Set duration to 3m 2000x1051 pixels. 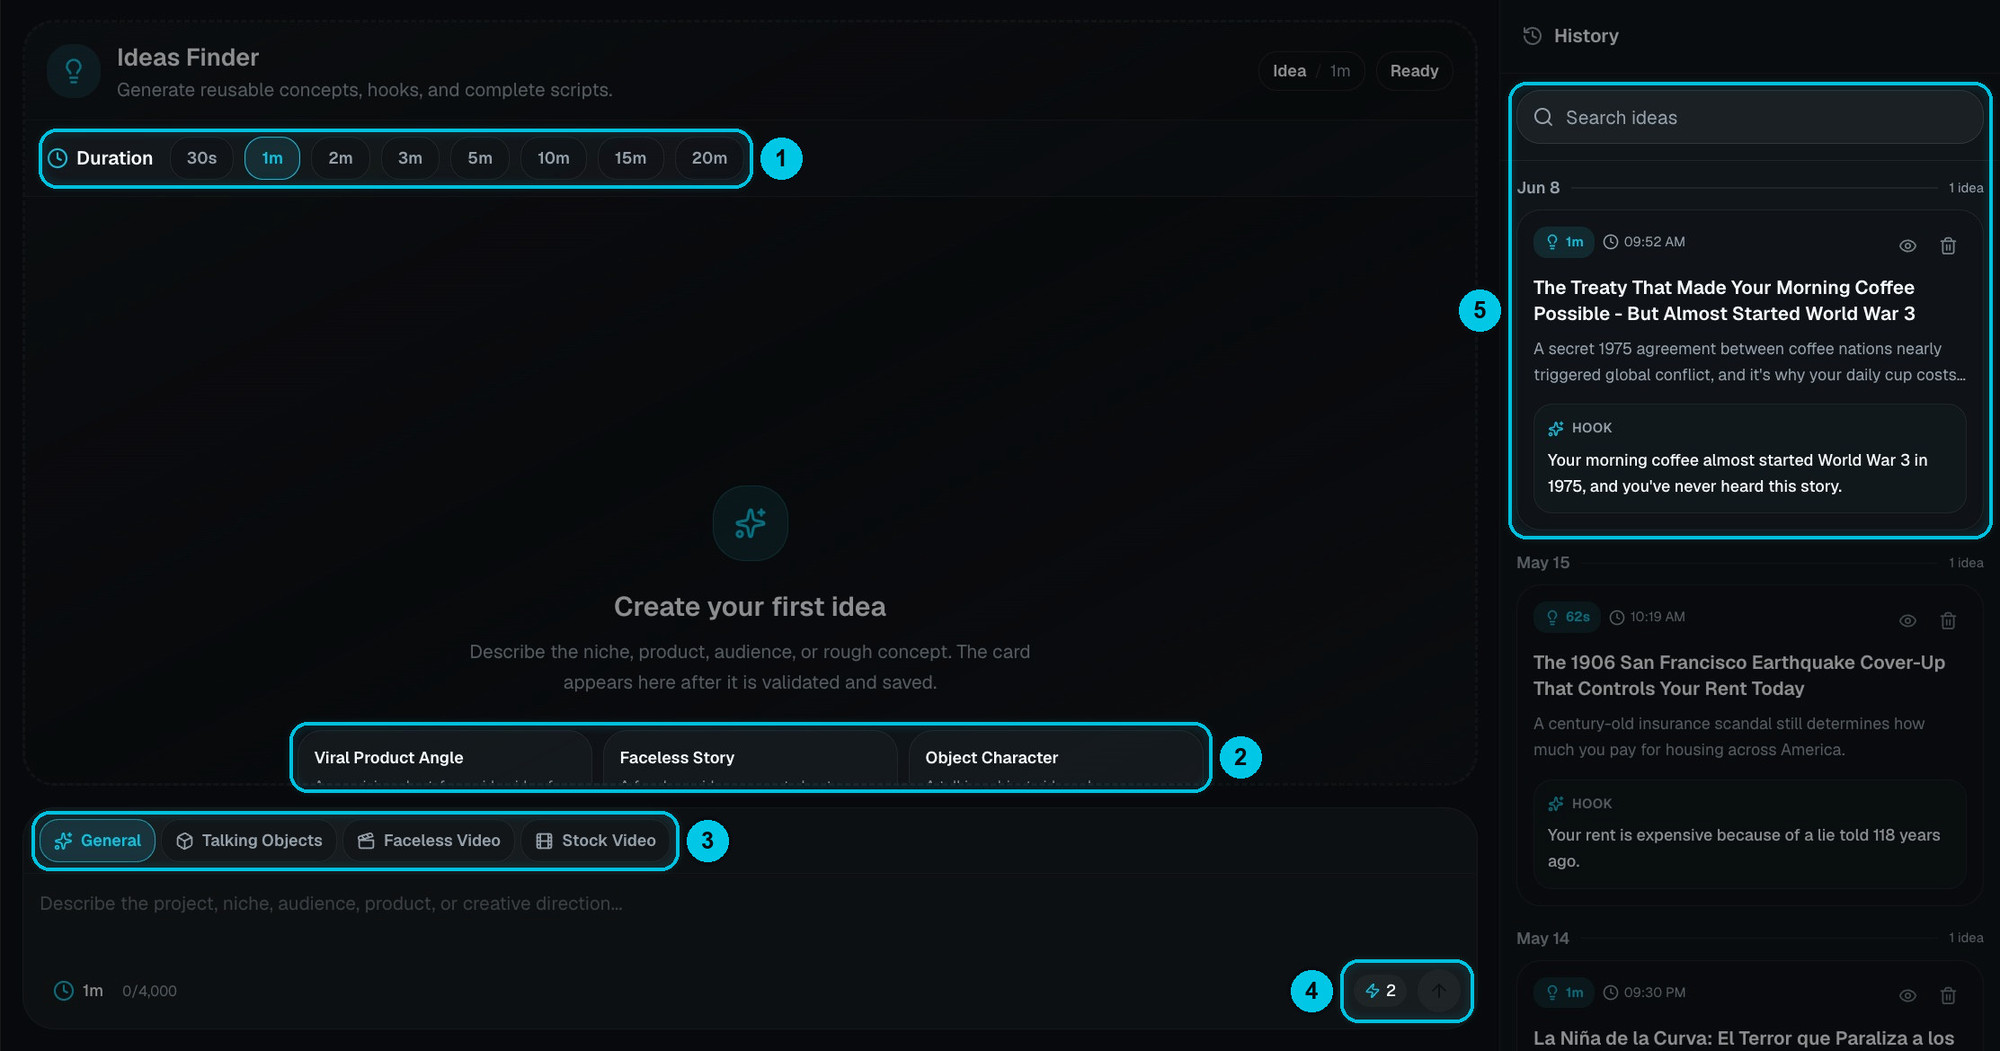pos(410,158)
